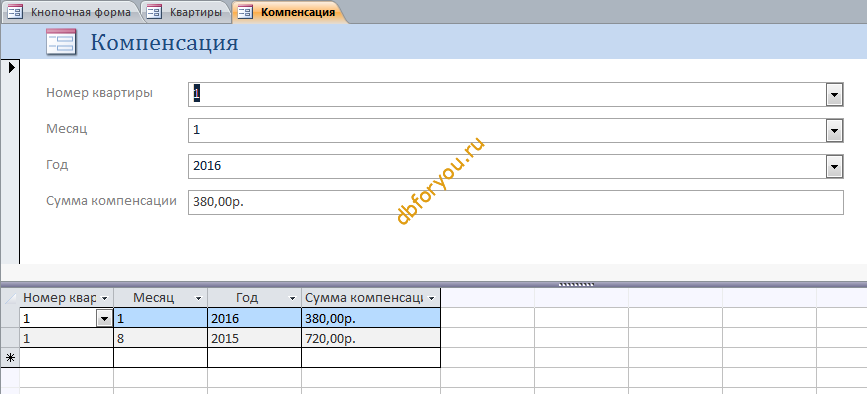
Task: Click the Сумма компенсации field with 380,00р.
Action: click(x=516, y=203)
